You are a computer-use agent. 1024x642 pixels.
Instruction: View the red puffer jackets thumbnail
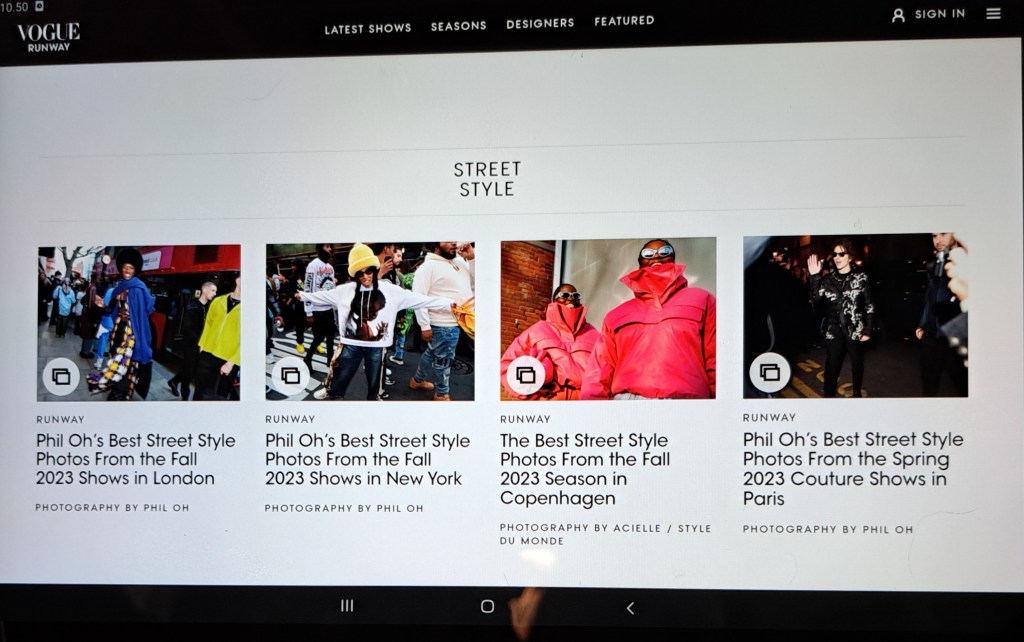click(608, 319)
